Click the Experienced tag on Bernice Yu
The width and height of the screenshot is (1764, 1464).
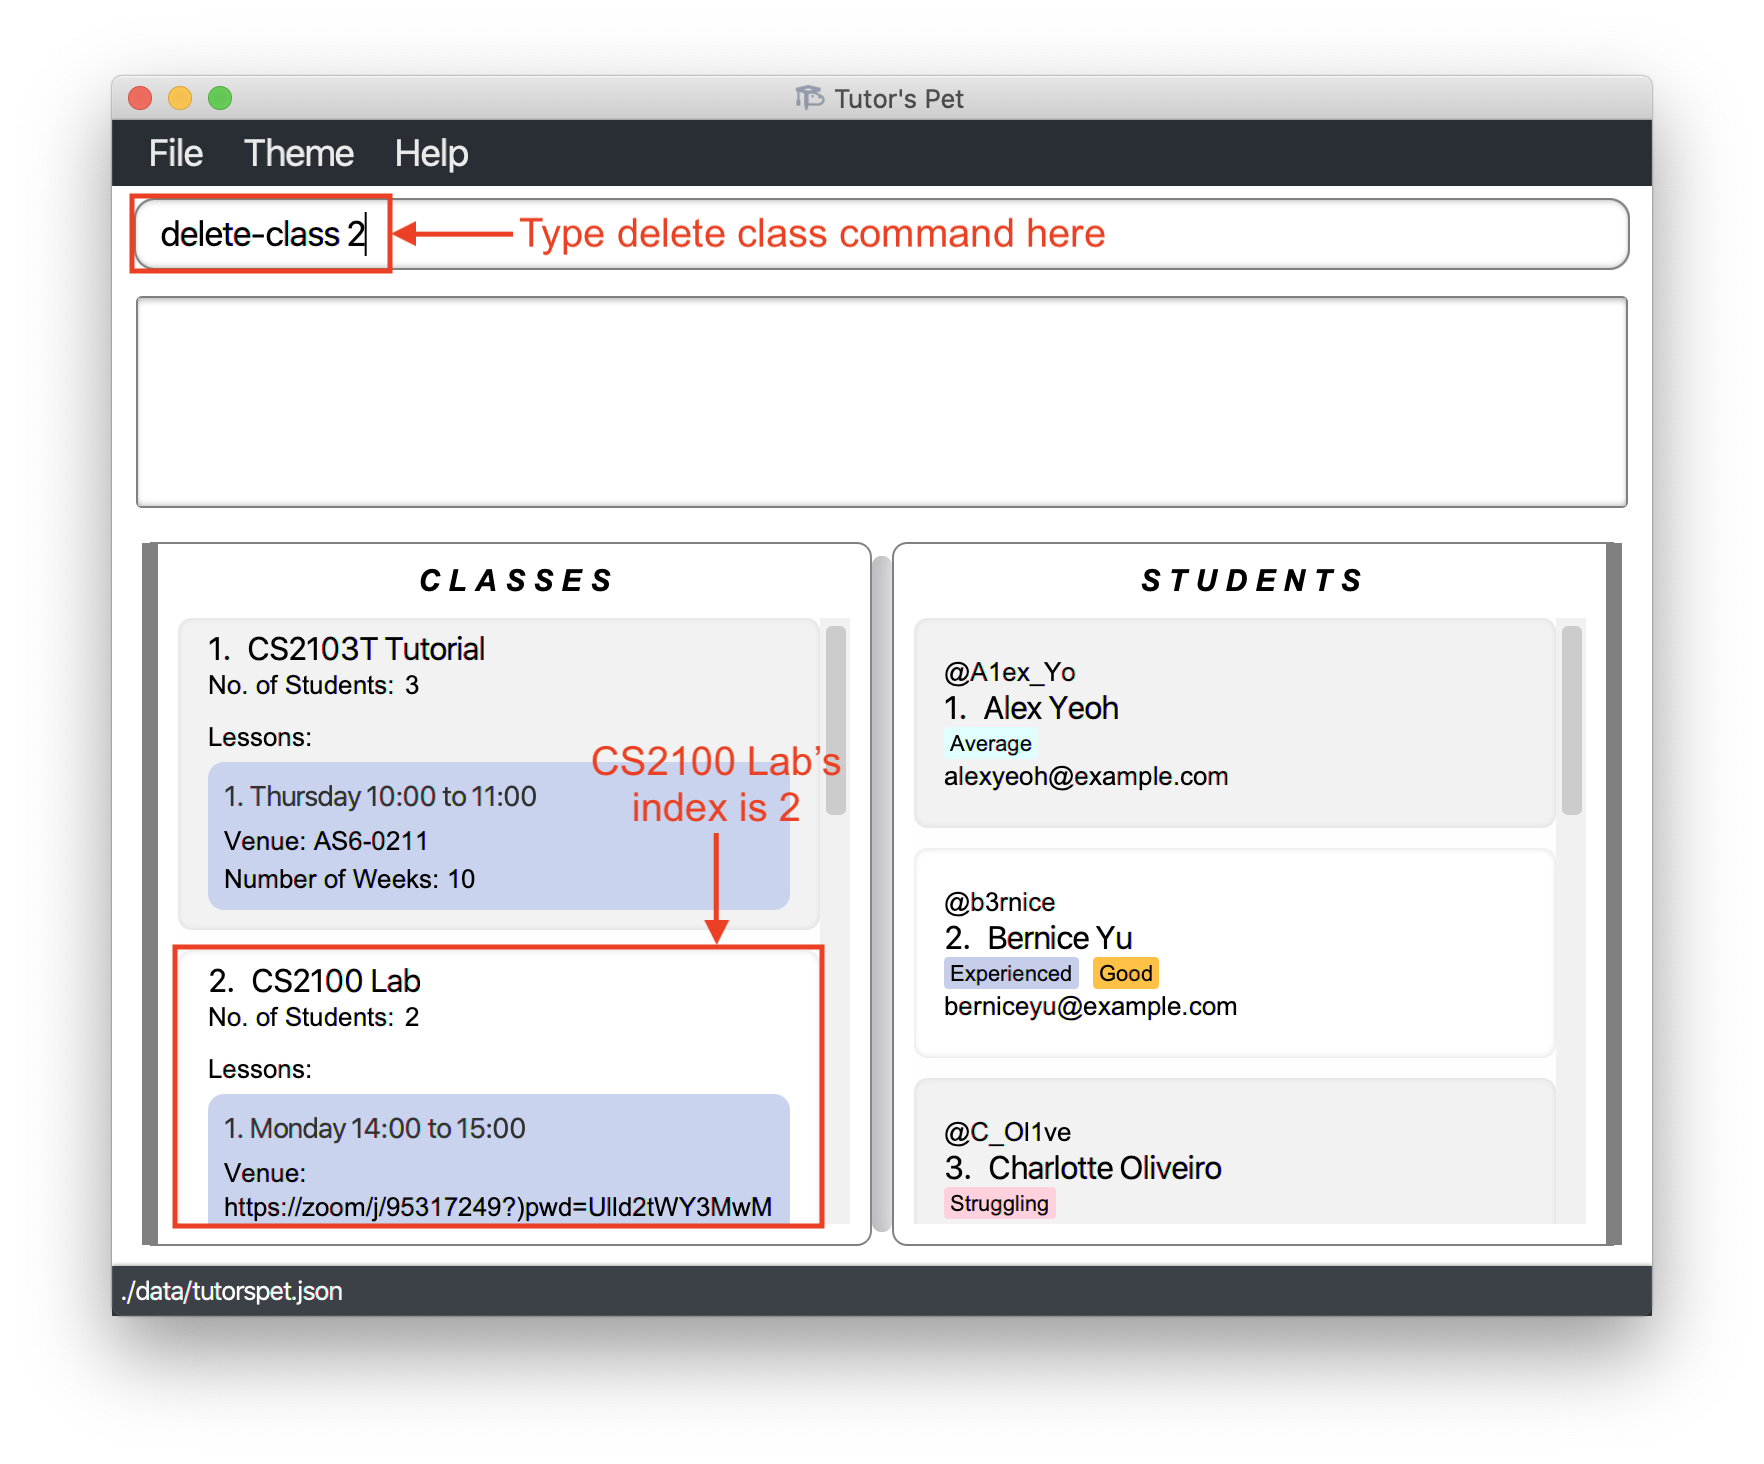1011,974
